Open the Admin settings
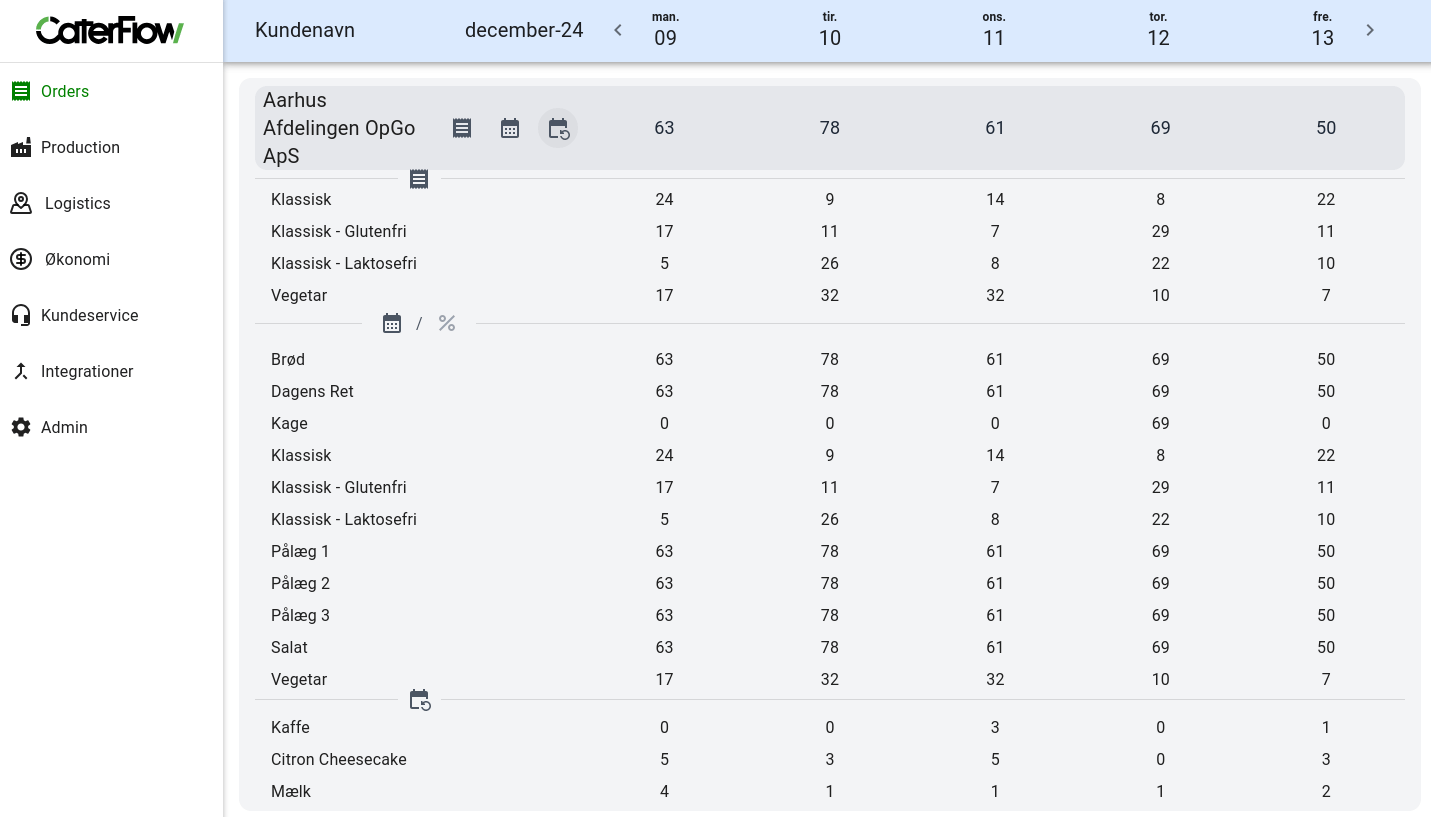Screen dimensions: 1431x817 [x=64, y=427]
